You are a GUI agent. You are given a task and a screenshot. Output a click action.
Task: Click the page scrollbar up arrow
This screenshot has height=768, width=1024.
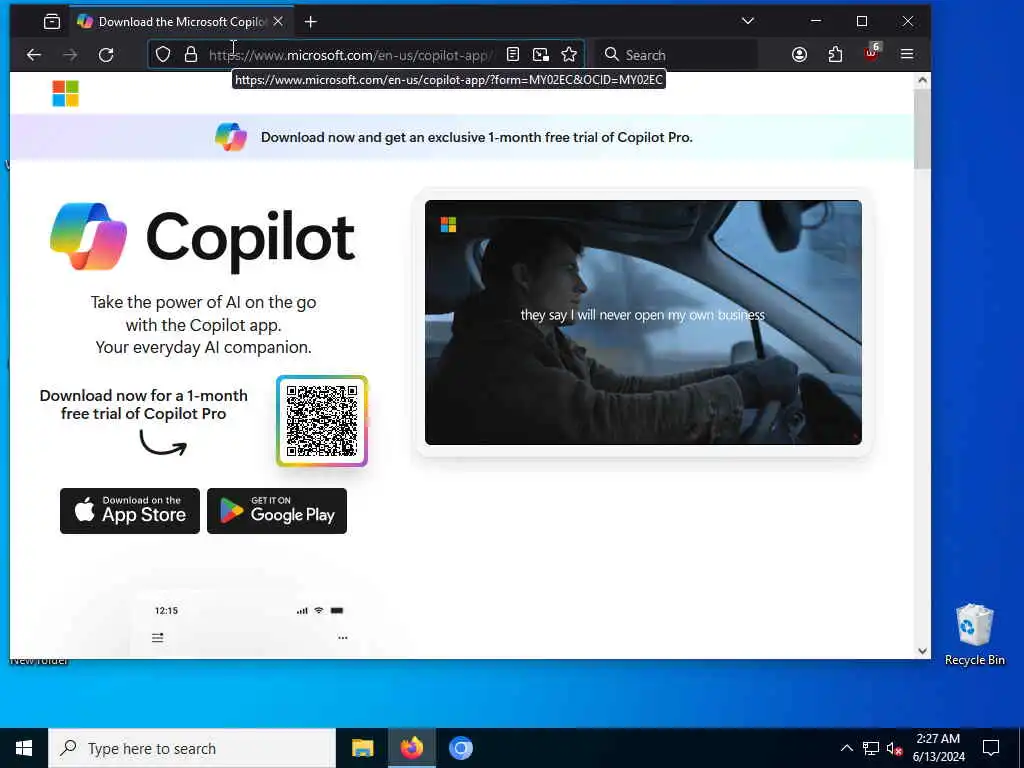coord(922,80)
